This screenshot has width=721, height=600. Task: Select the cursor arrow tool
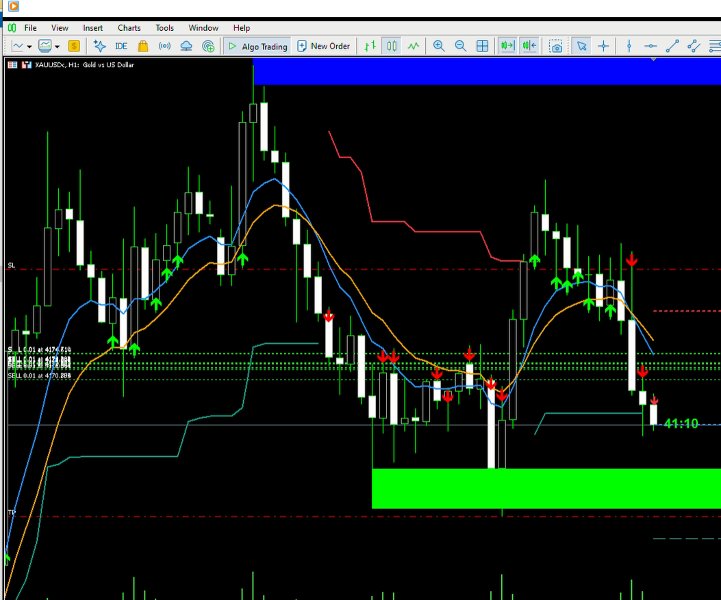click(x=582, y=46)
